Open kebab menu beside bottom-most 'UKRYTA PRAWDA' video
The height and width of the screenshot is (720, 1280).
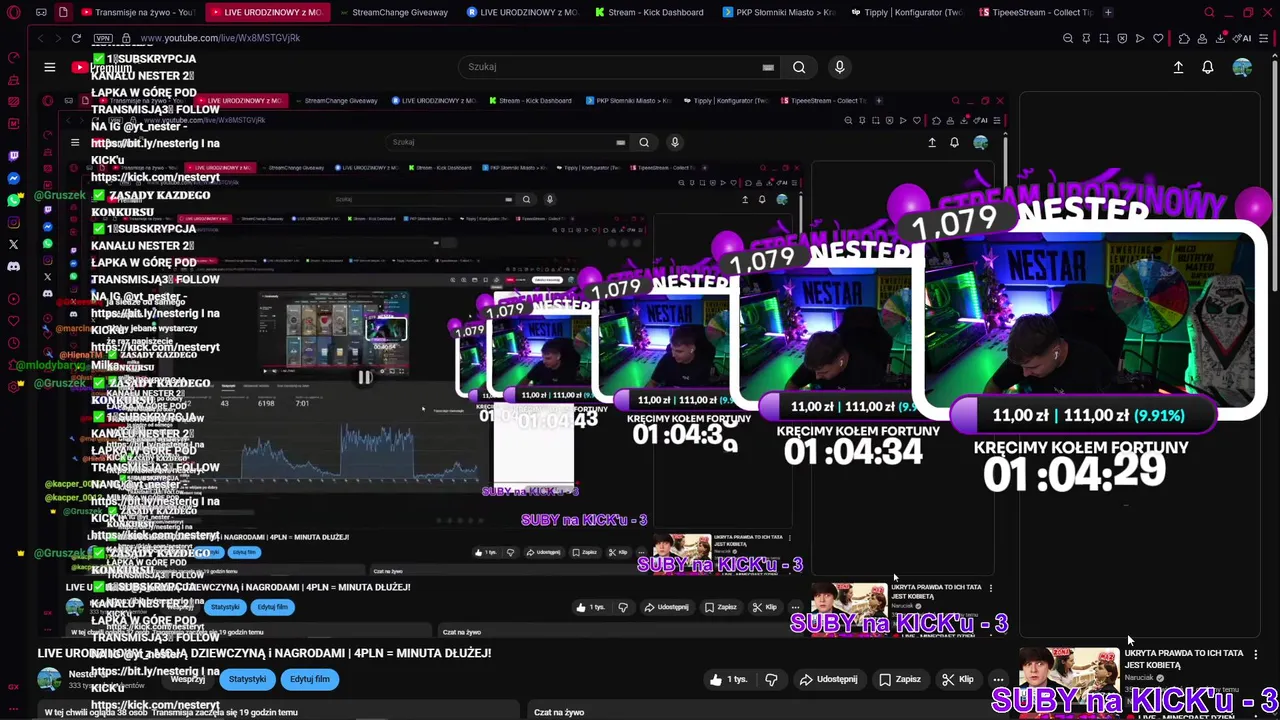pyautogui.click(x=1256, y=655)
